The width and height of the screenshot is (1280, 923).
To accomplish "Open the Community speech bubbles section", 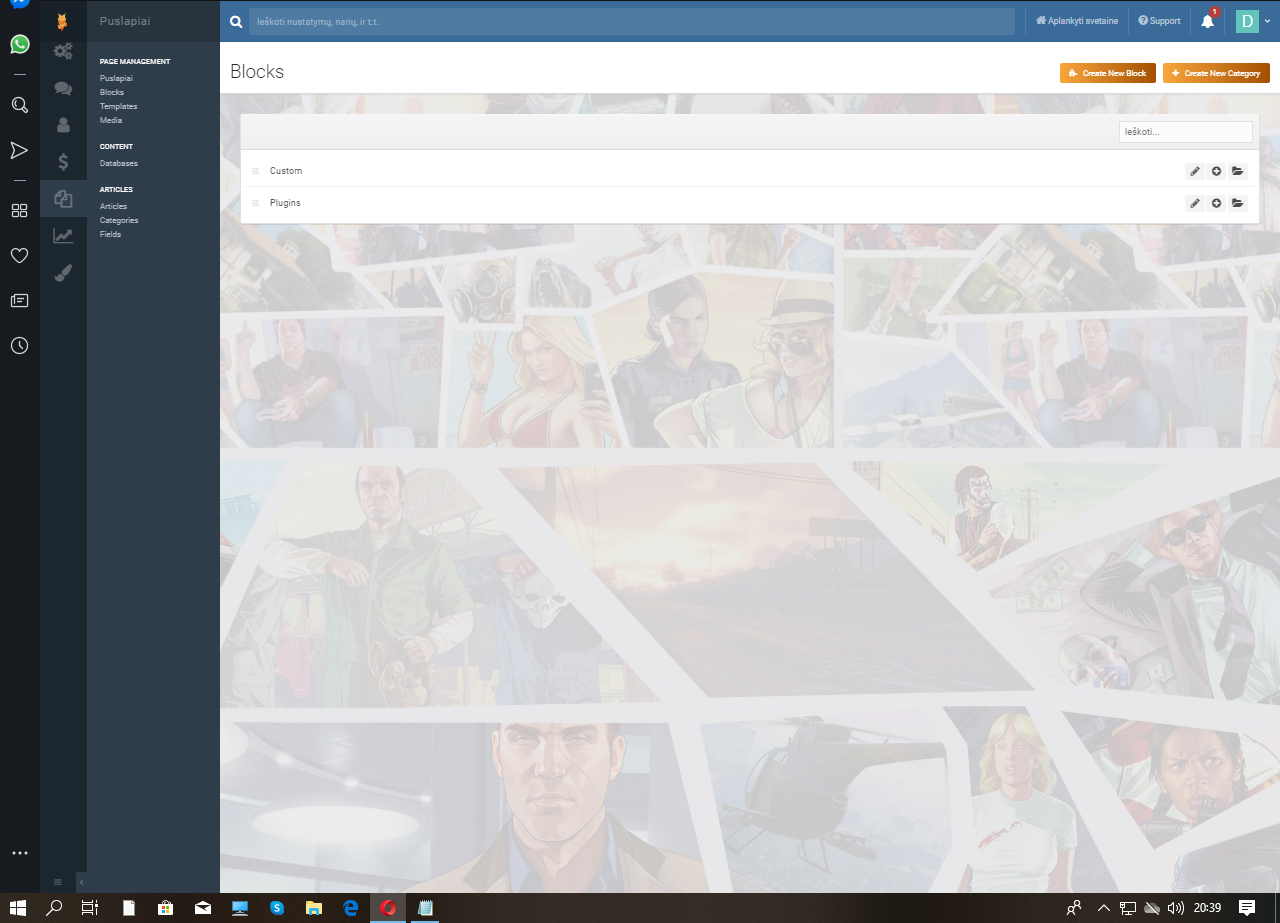I will point(63,88).
